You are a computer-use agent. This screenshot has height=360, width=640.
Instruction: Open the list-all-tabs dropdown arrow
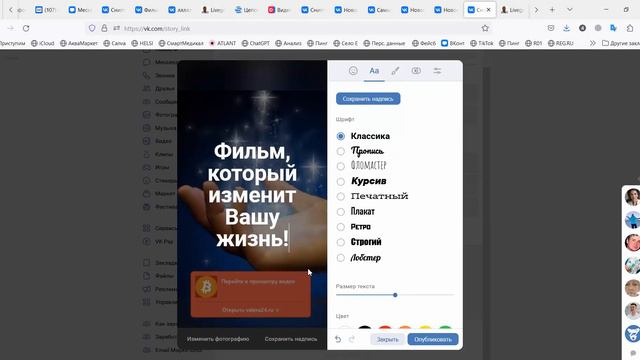point(570,10)
